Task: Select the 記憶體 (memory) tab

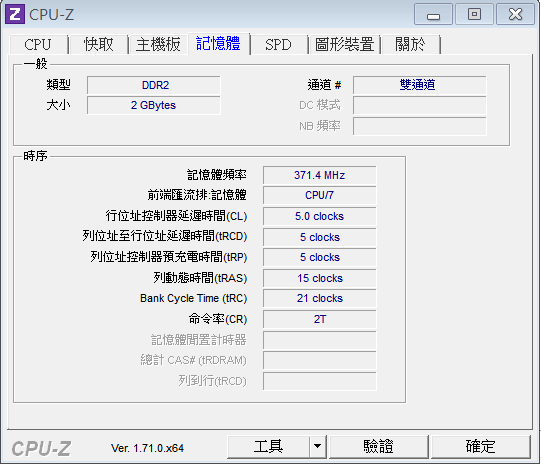Action: tap(218, 44)
